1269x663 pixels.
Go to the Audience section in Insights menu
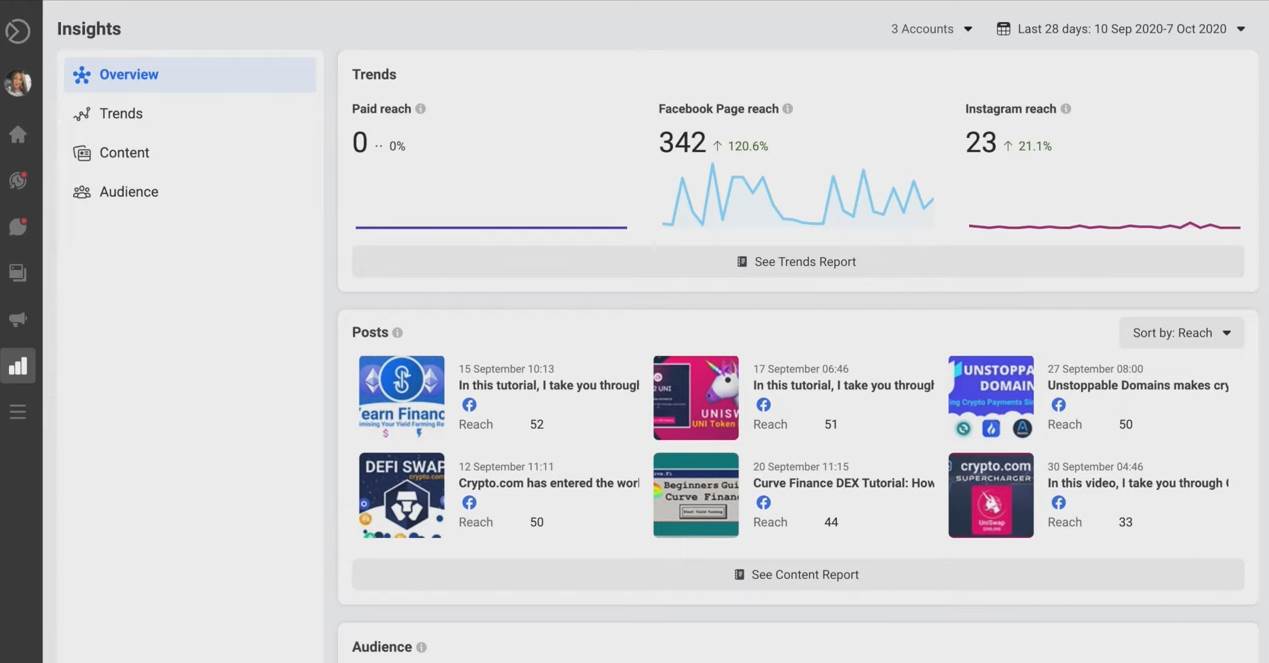pos(128,192)
